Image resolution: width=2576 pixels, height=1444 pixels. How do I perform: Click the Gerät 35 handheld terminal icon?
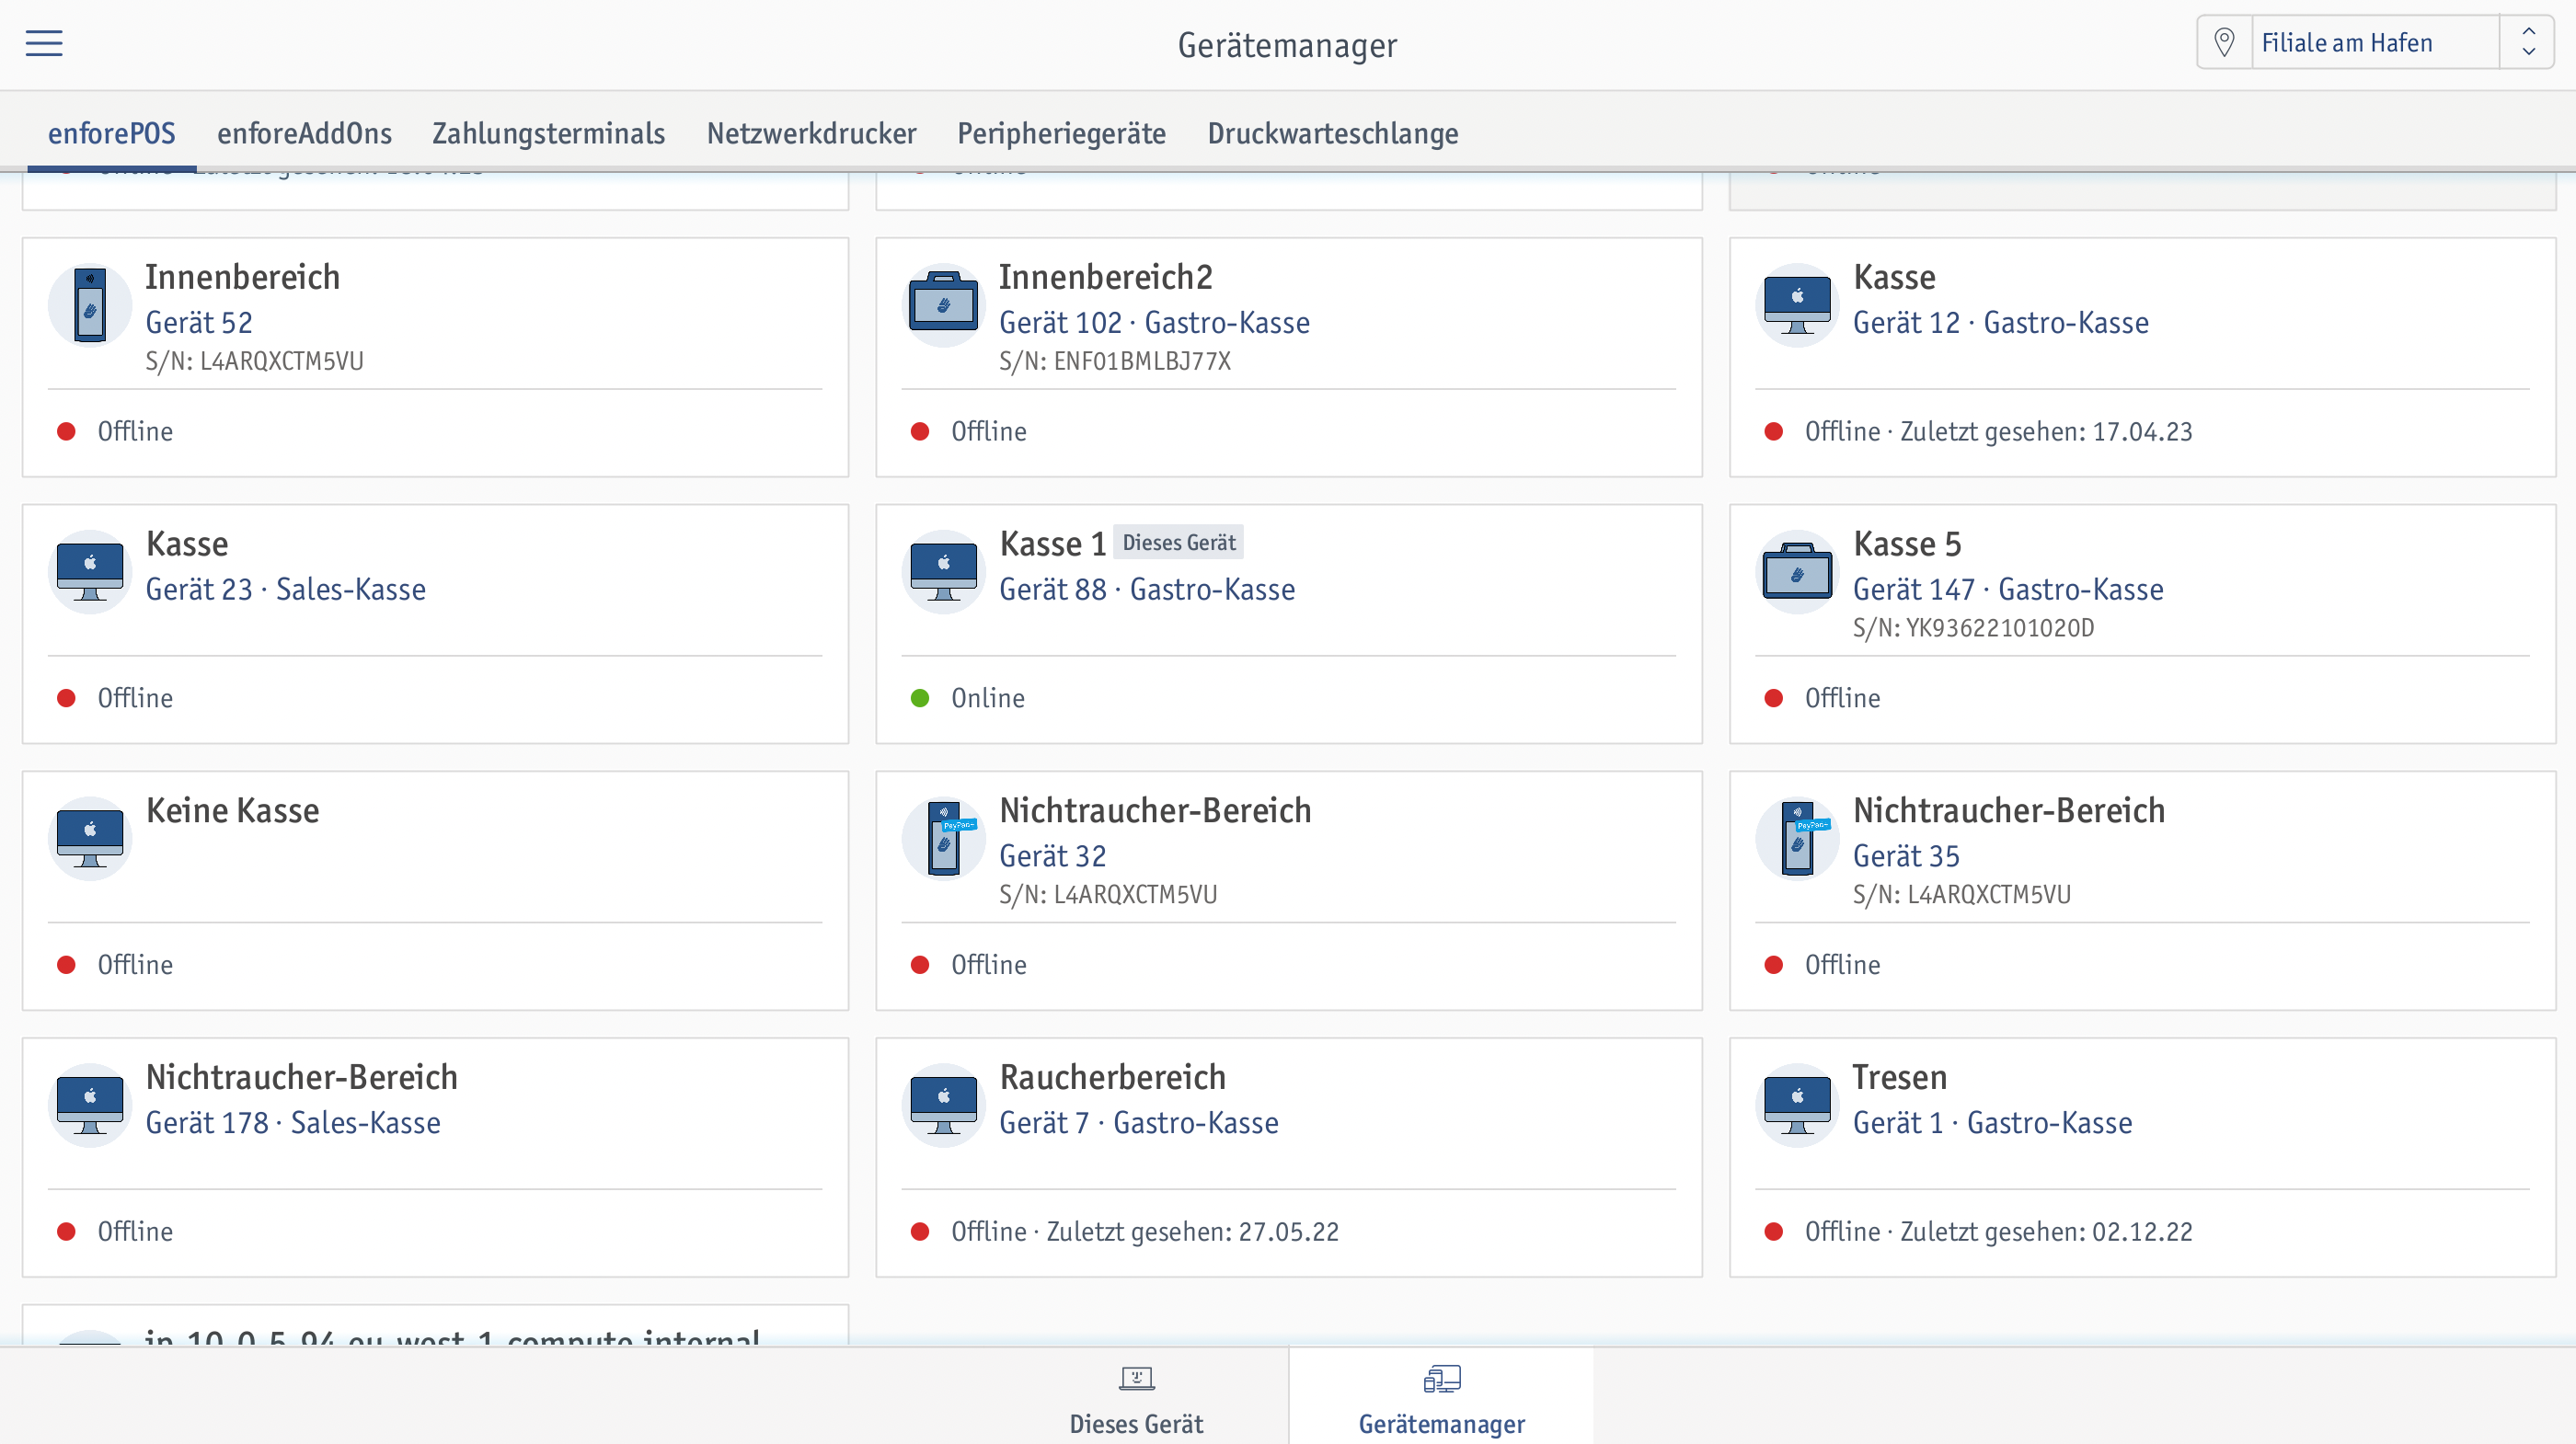click(x=1797, y=839)
